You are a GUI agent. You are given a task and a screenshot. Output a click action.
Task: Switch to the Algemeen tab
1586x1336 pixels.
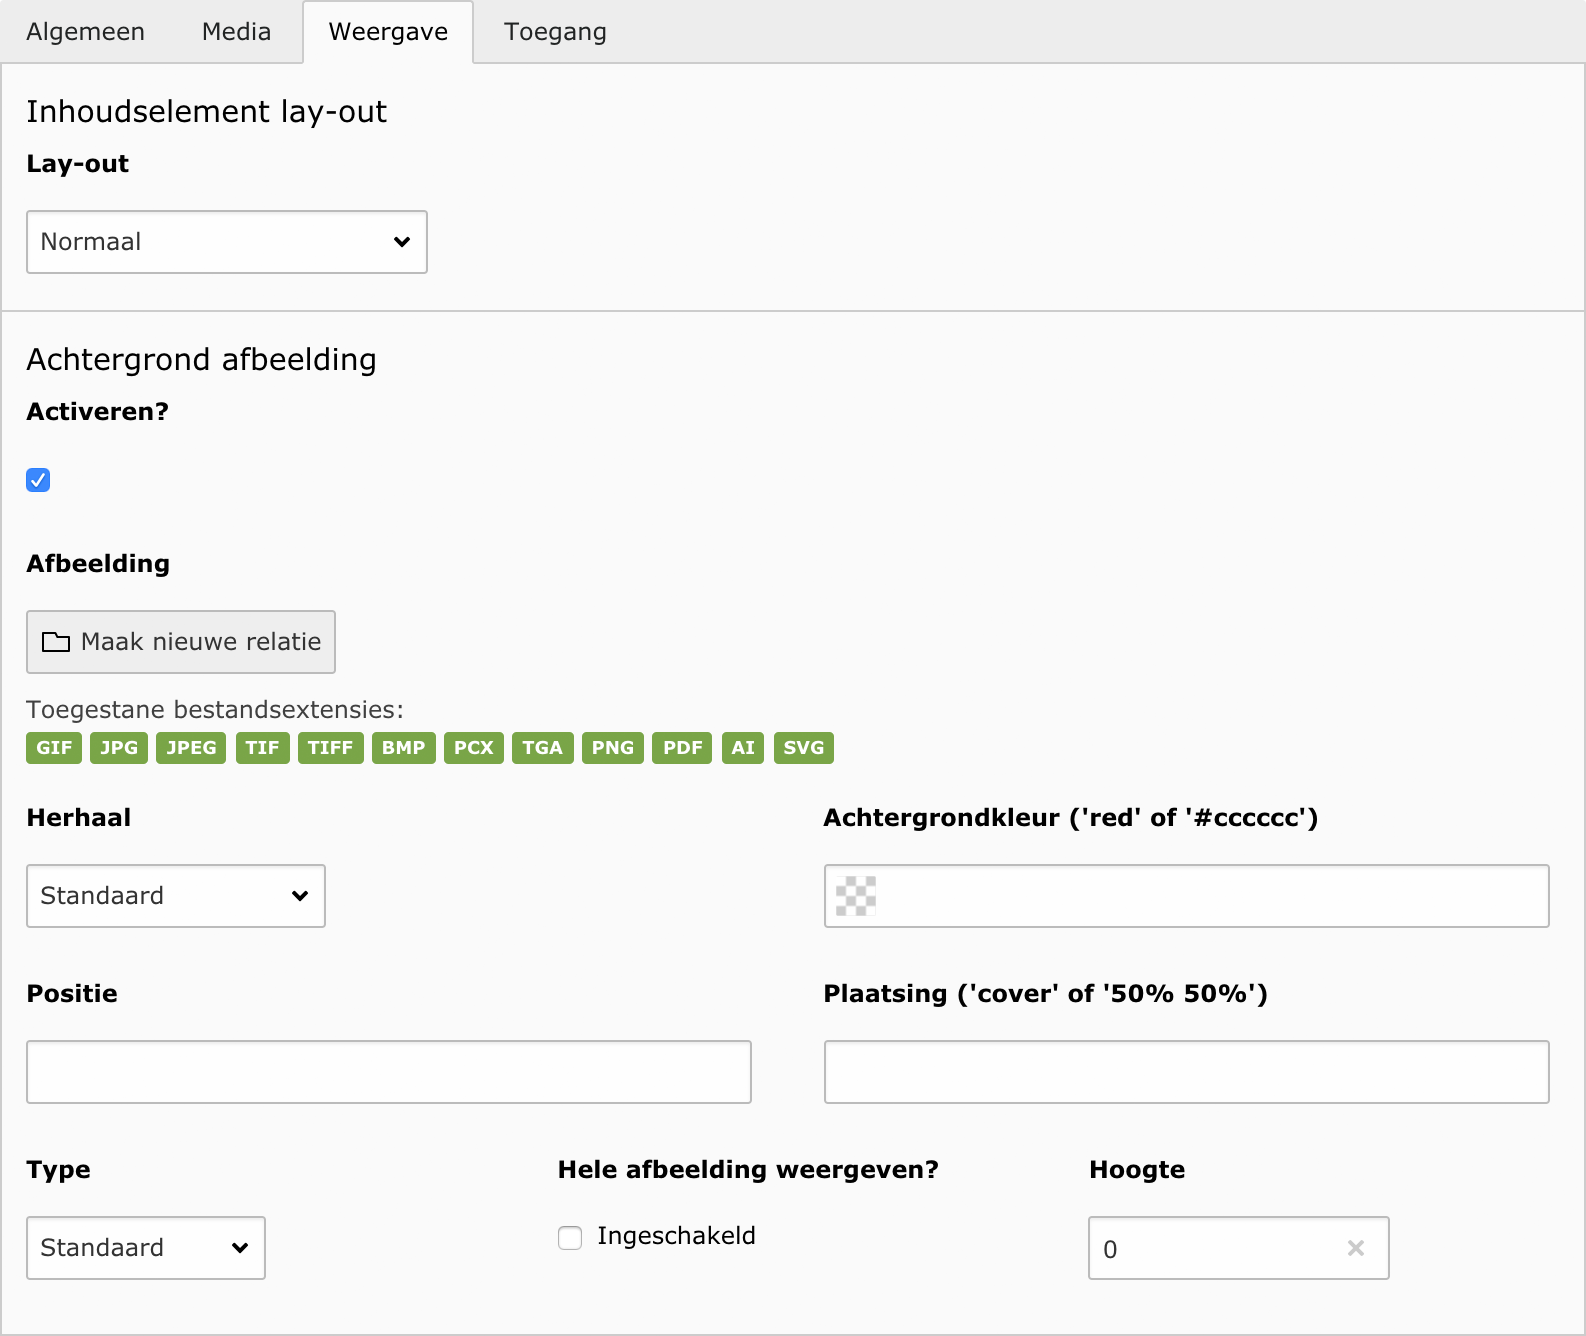tap(85, 32)
